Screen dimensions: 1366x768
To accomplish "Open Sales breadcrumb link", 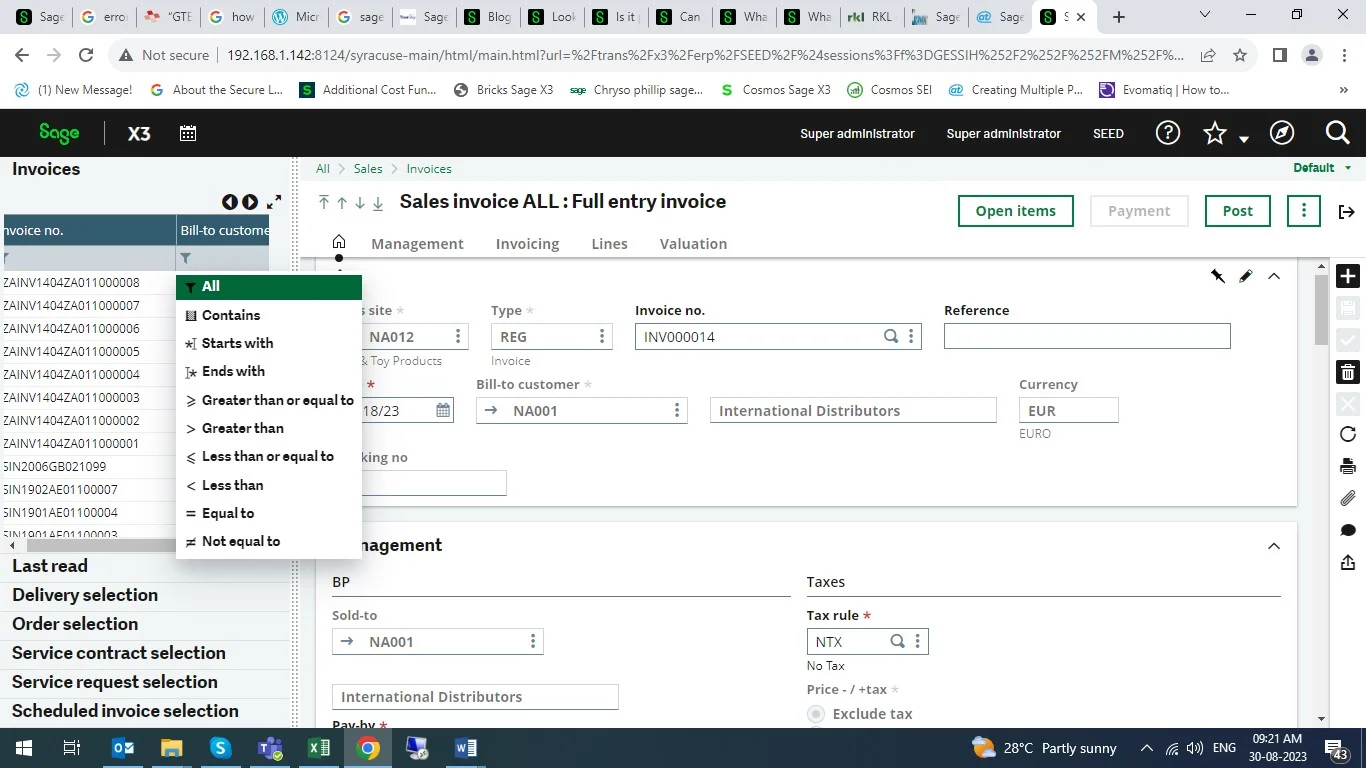I will click(368, 169).
